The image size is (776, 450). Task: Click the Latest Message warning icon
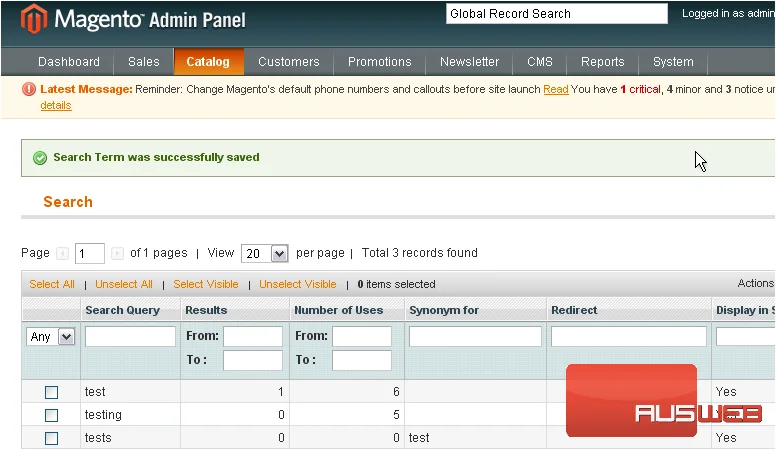(29, 89)
